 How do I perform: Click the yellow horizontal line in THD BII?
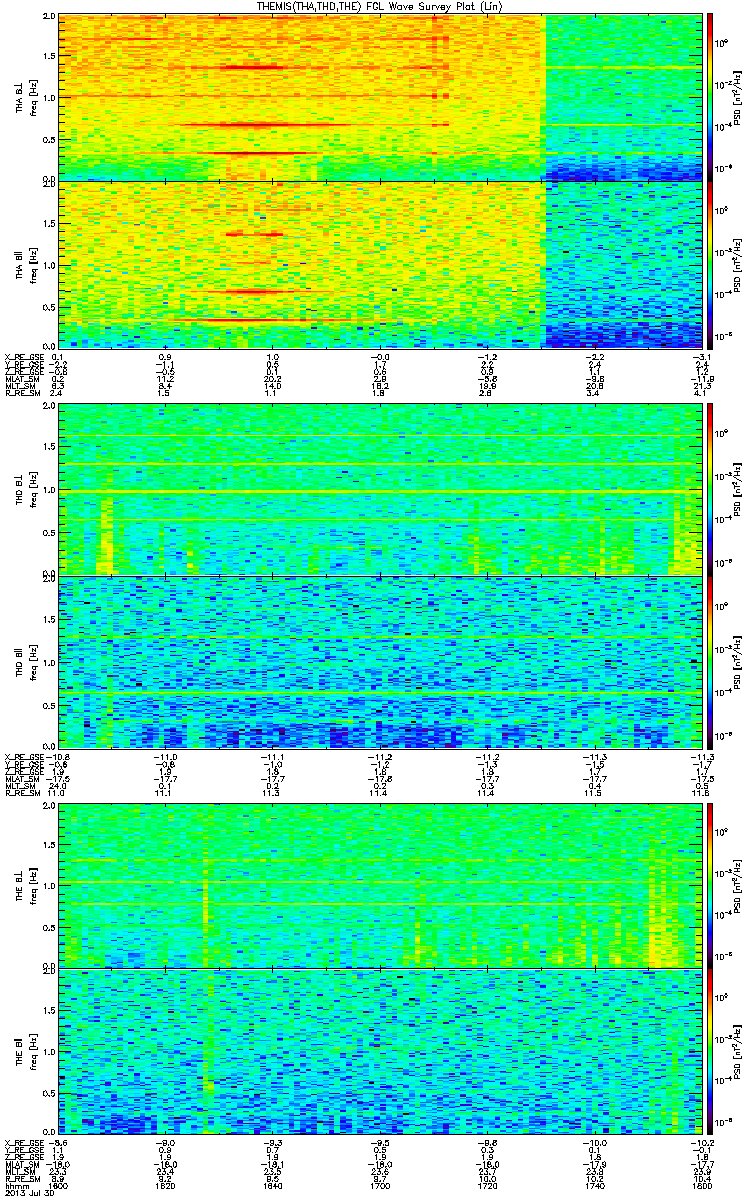tap(380, 692)
